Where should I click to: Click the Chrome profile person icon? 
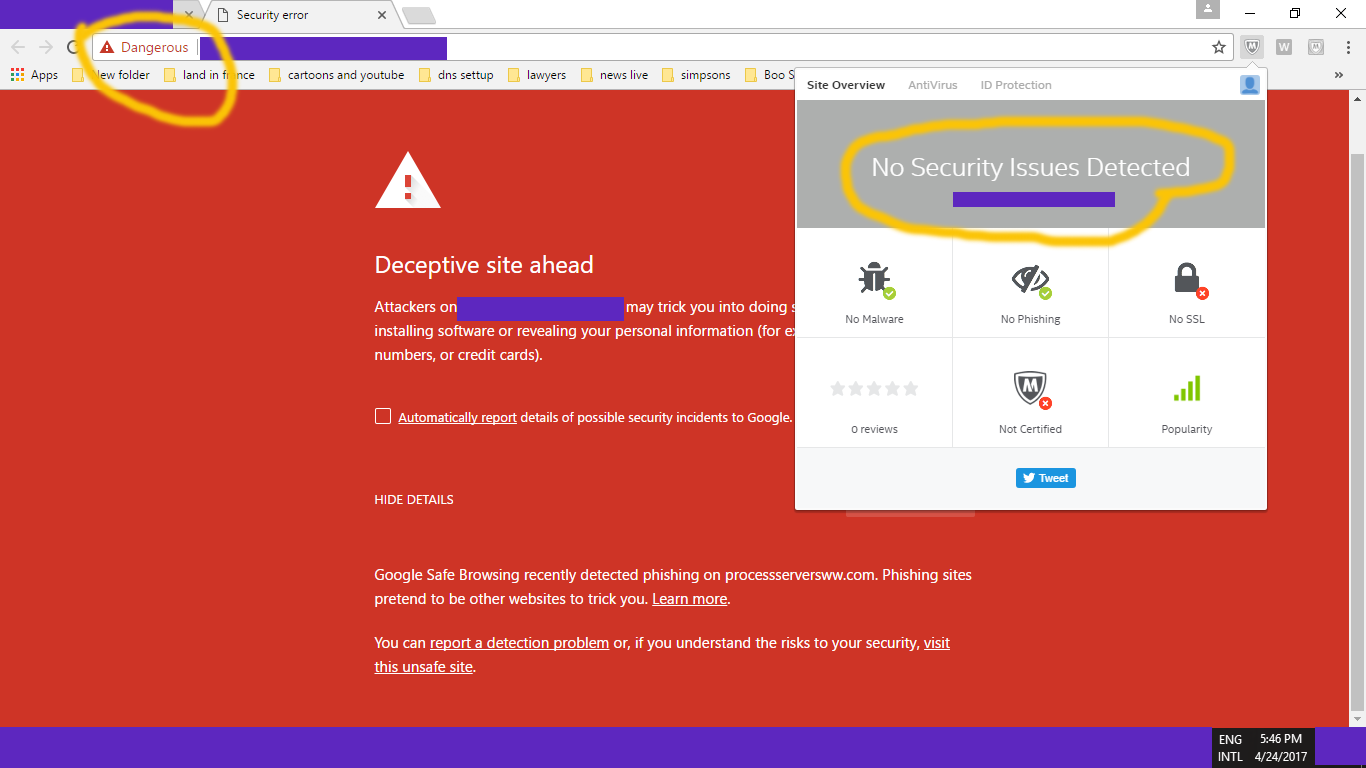click(x=1208, y=10)
